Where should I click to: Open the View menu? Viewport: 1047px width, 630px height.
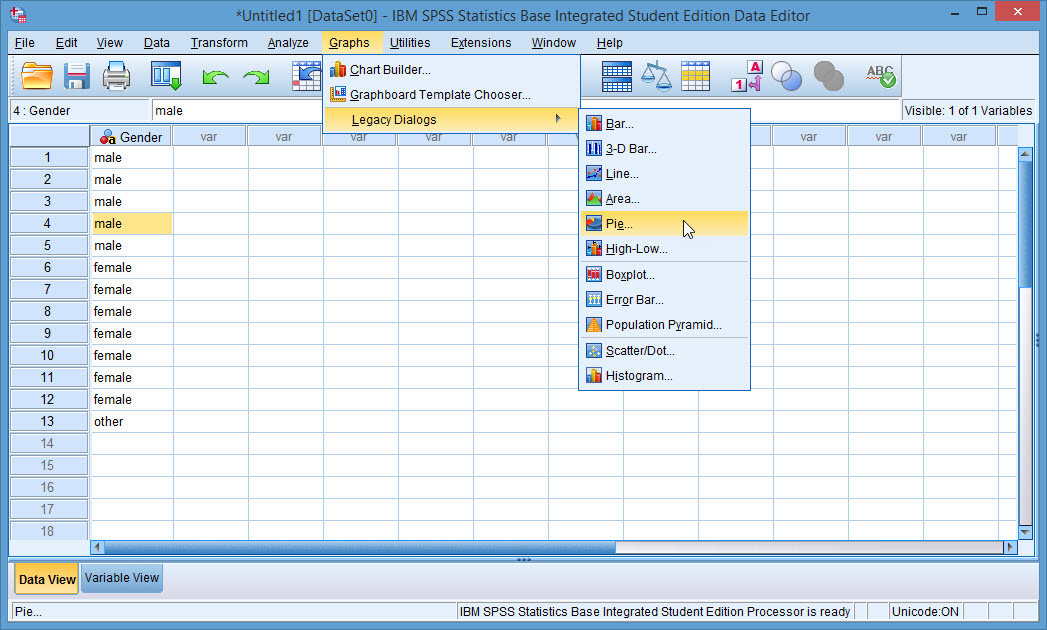tap(110, 43)
